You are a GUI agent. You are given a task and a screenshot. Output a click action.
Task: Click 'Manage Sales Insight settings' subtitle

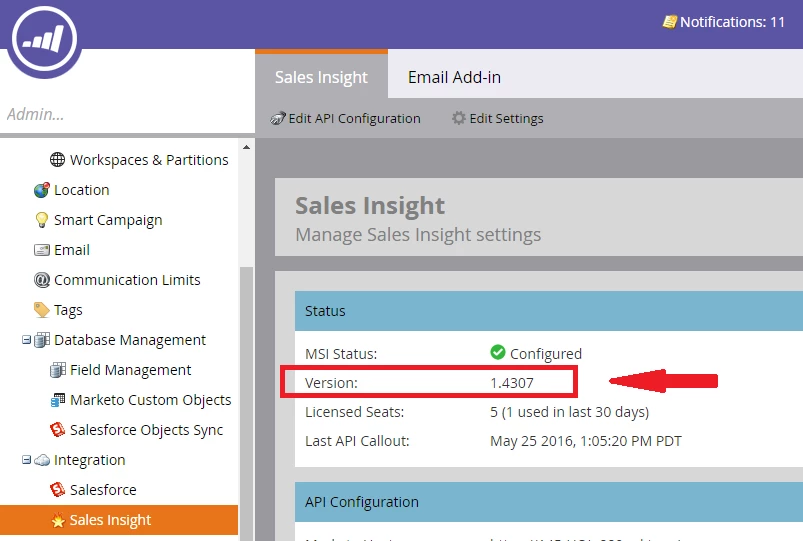[x=418, y=235]
